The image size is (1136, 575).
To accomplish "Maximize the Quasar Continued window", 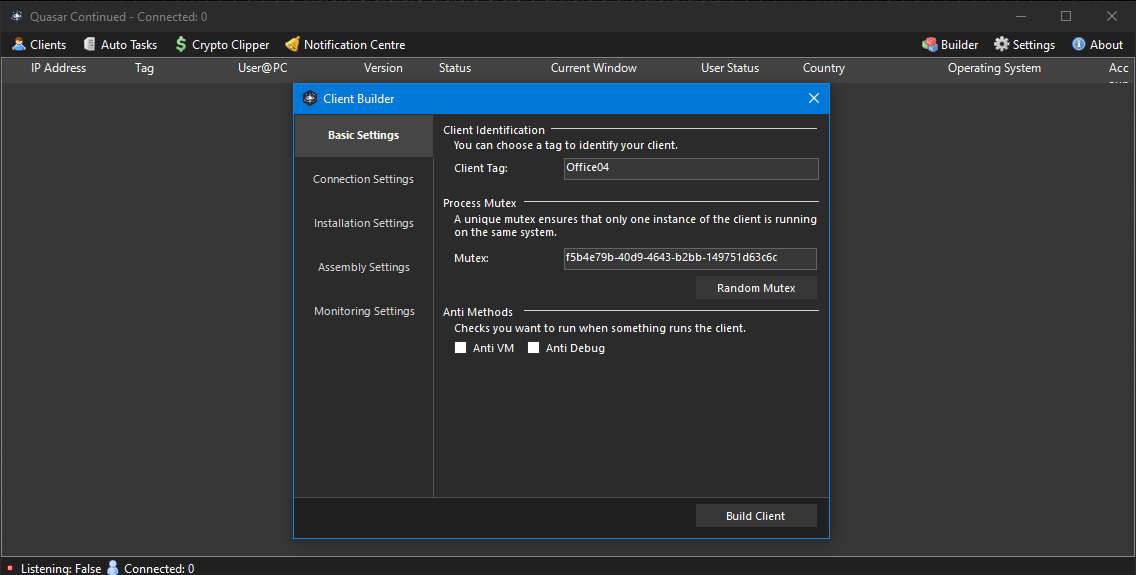I will (x=1066, y=16).
